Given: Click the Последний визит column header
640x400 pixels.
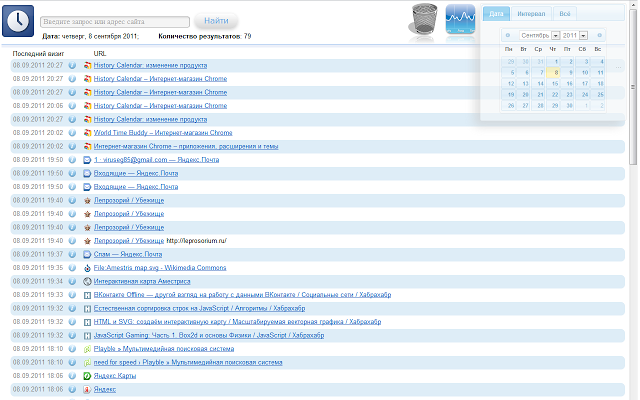Looking at the screenshot, I should click(38, 53).
